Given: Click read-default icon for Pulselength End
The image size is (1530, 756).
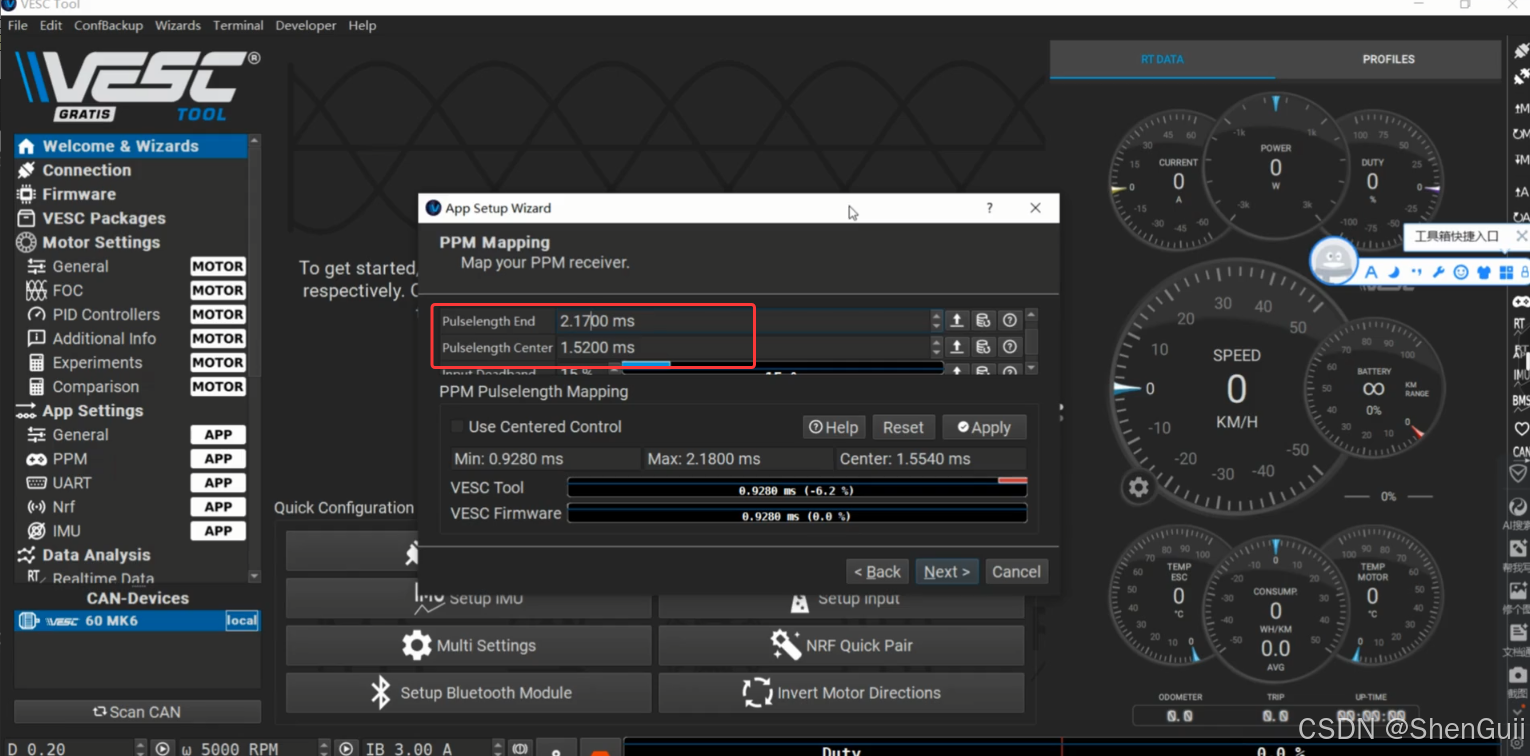Looking at the screenshot, I should click(x=983, y=320).
